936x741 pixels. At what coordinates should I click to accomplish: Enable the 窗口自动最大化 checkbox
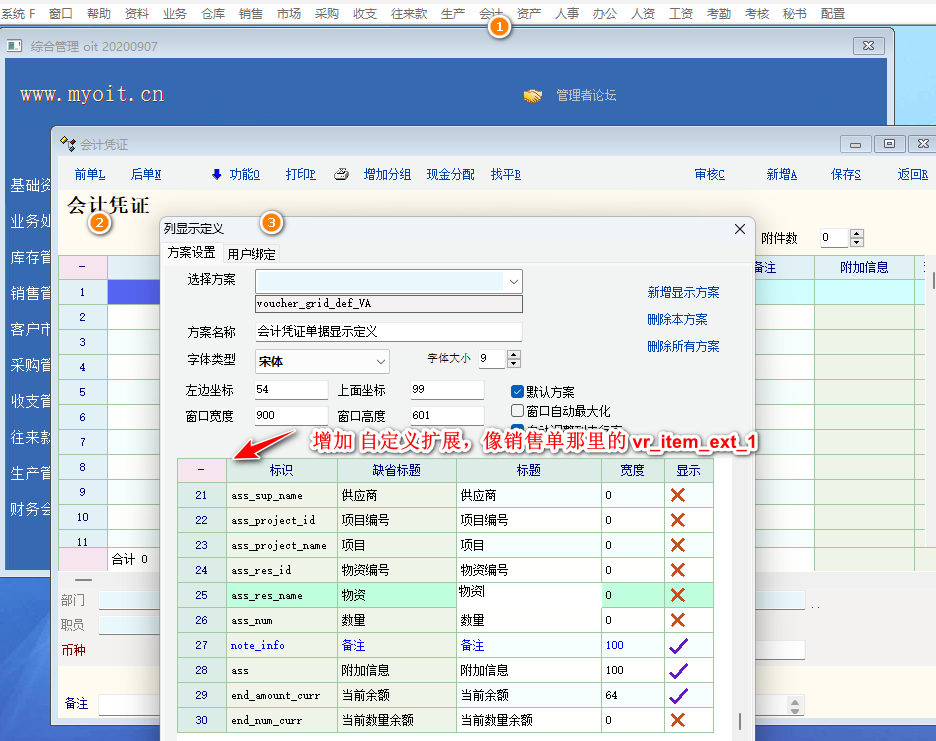coord(517,411)
